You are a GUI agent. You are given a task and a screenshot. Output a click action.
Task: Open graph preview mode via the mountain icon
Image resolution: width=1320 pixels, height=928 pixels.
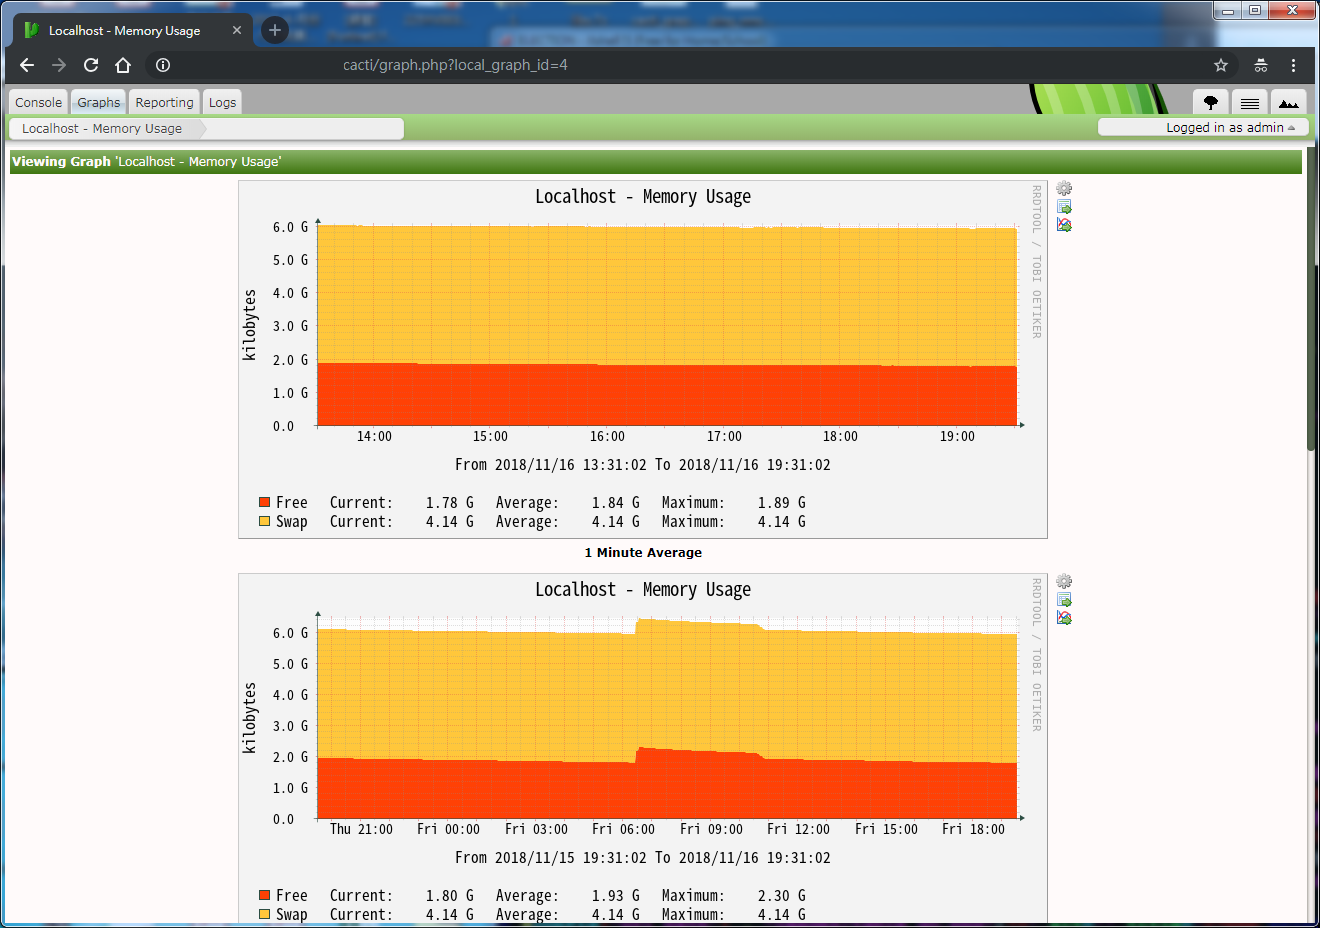click(1288, 102)
